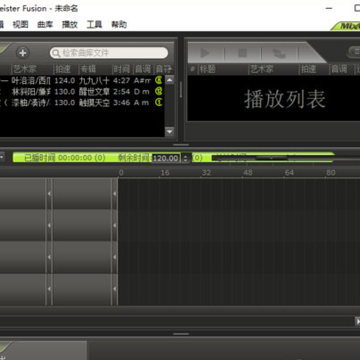Click the 130.0 tempo in the 触摸天空 row
Screen dimensions: 360x360
pos(65,103)
